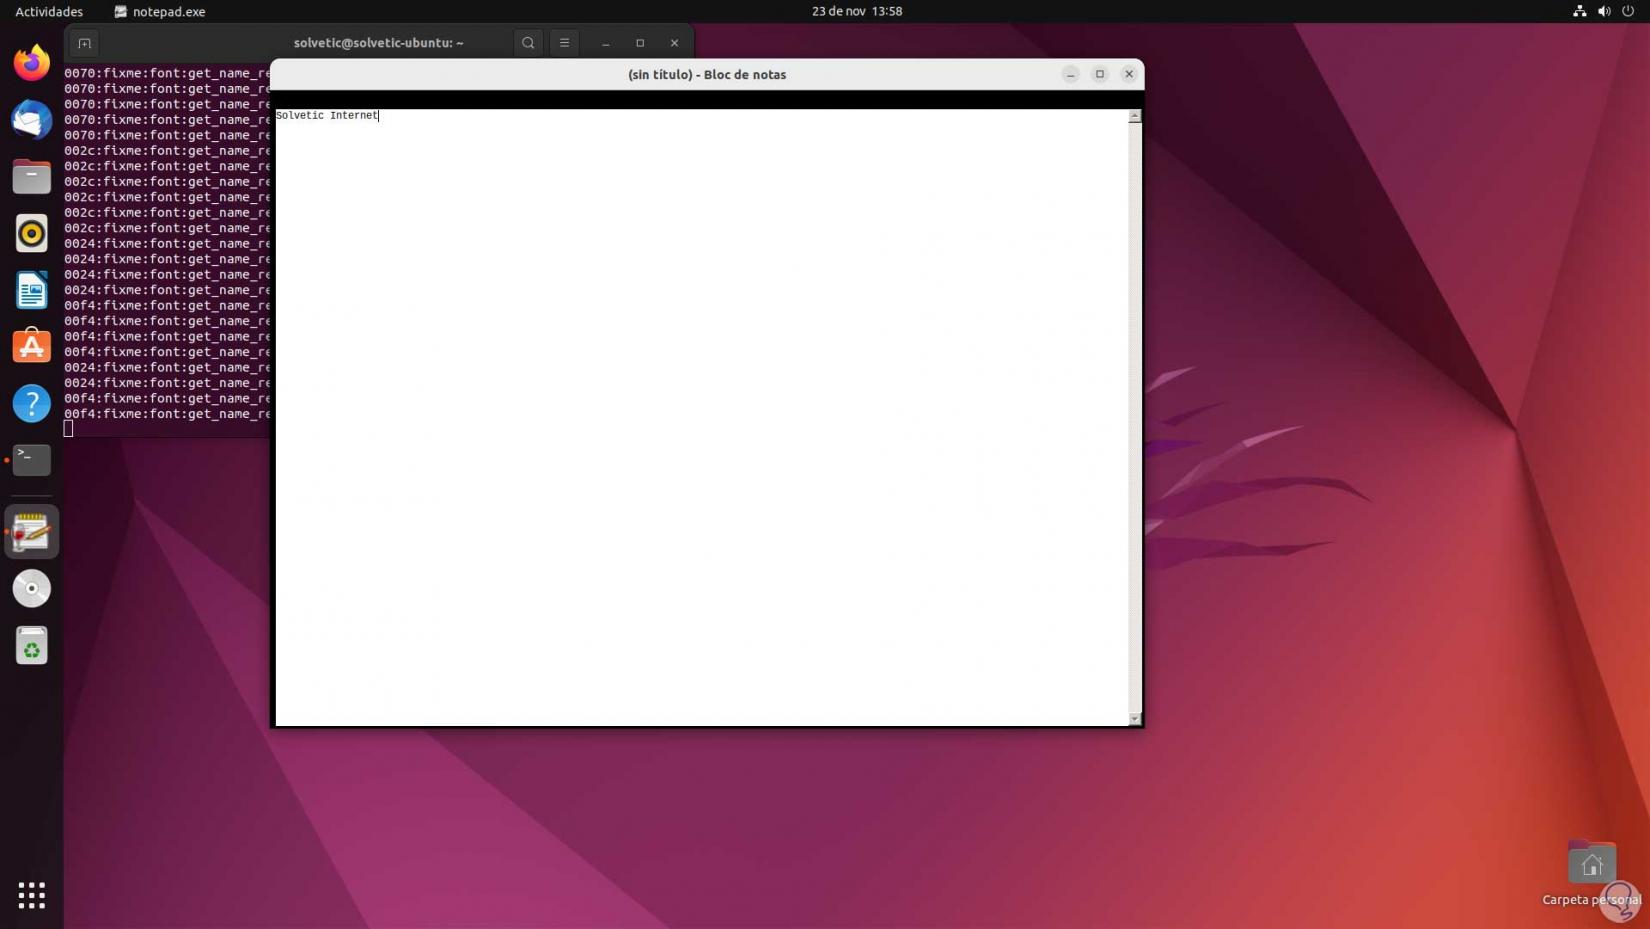Minimize the Bloc de notas window
Viewport: 1650px width, 929px height.
coord(1070,74)
